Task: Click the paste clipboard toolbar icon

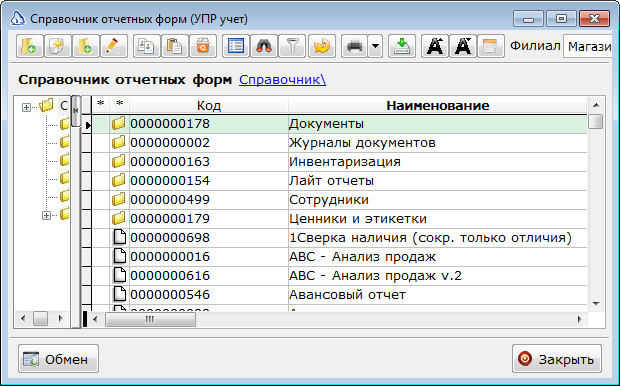Action: pyautogui.click(x=175, y=46)
